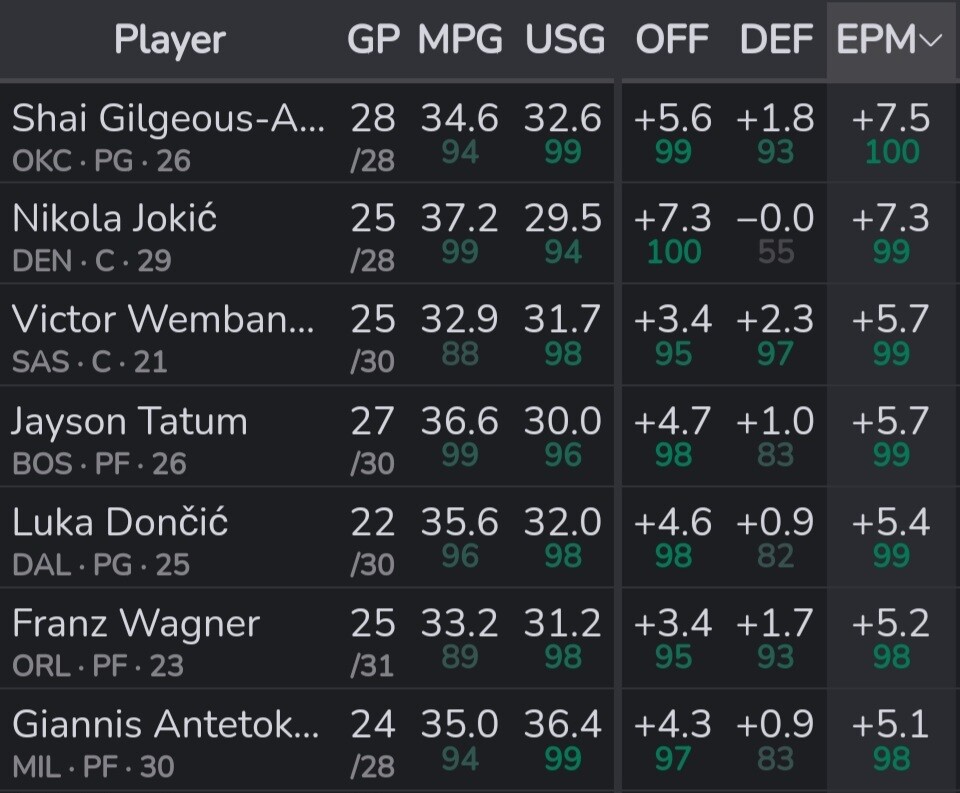Click Wembanyama's +2.3 DEF value
The image size is (960, 793).
[775, 320]
